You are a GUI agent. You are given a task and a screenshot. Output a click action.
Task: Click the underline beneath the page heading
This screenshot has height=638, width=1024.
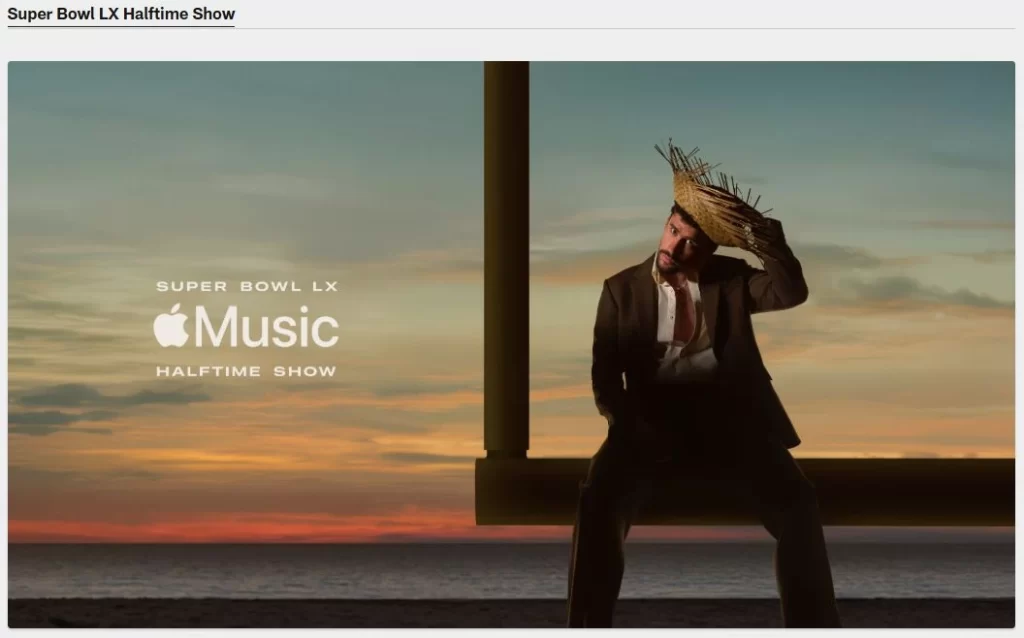pos(121,27)
